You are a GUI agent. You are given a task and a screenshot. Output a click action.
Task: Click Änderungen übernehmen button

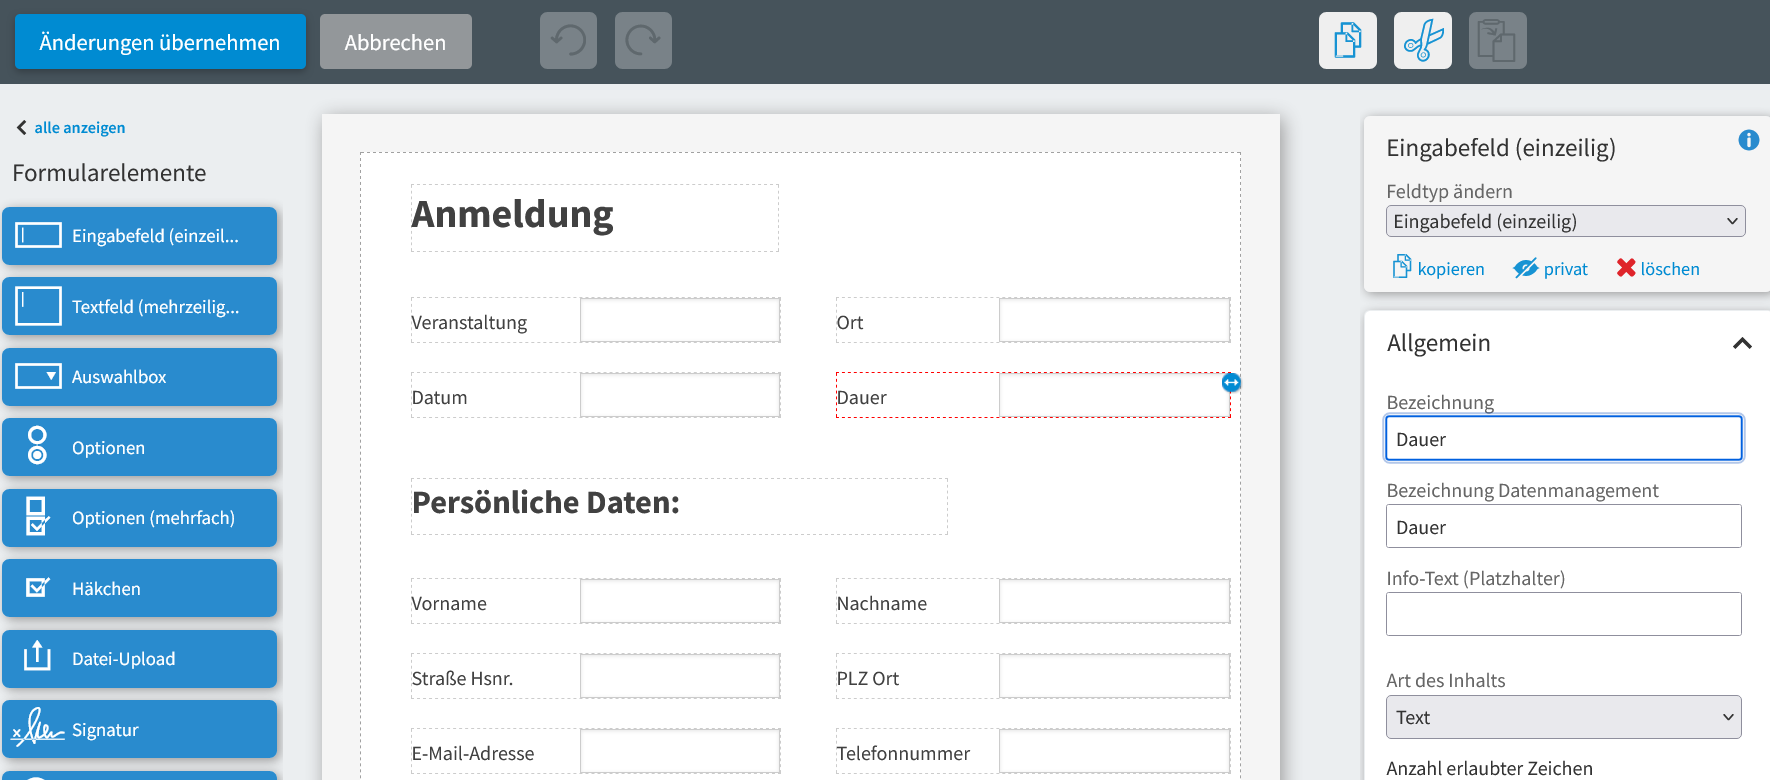pyautogui.click(x=160, y=42)
